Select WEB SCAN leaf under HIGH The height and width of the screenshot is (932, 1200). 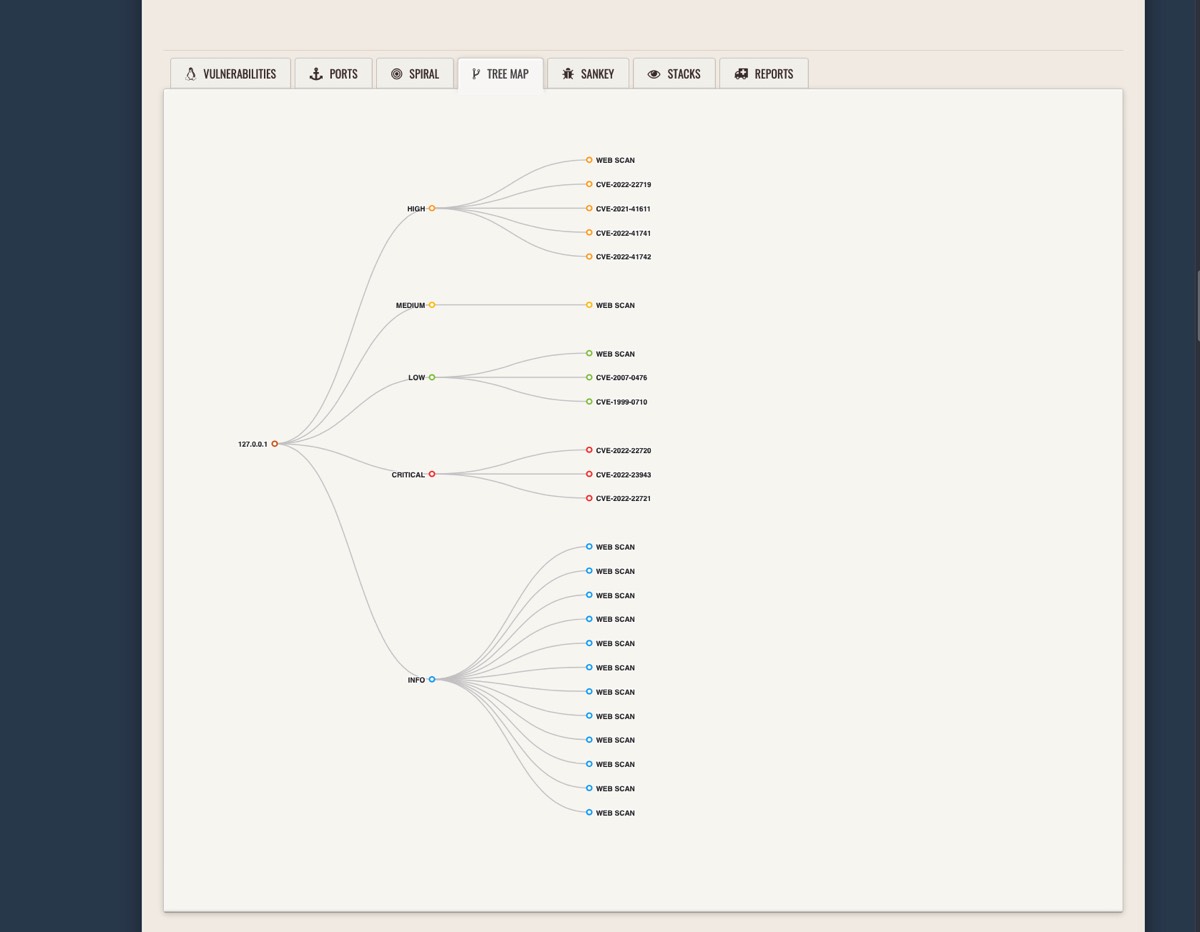point(610,160)
